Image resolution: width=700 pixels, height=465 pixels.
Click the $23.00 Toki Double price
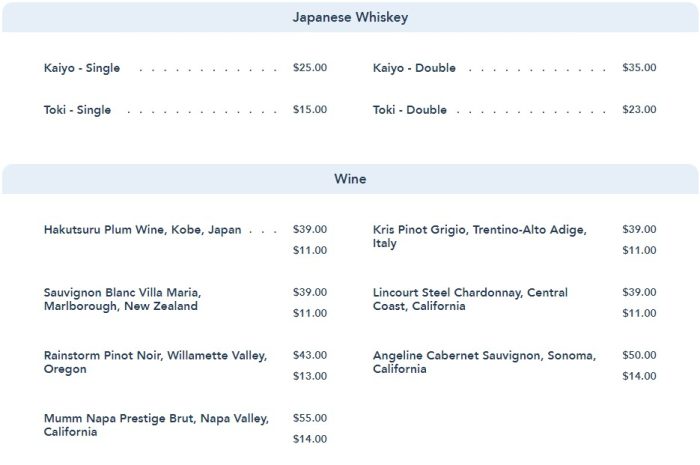click(639, 110)
